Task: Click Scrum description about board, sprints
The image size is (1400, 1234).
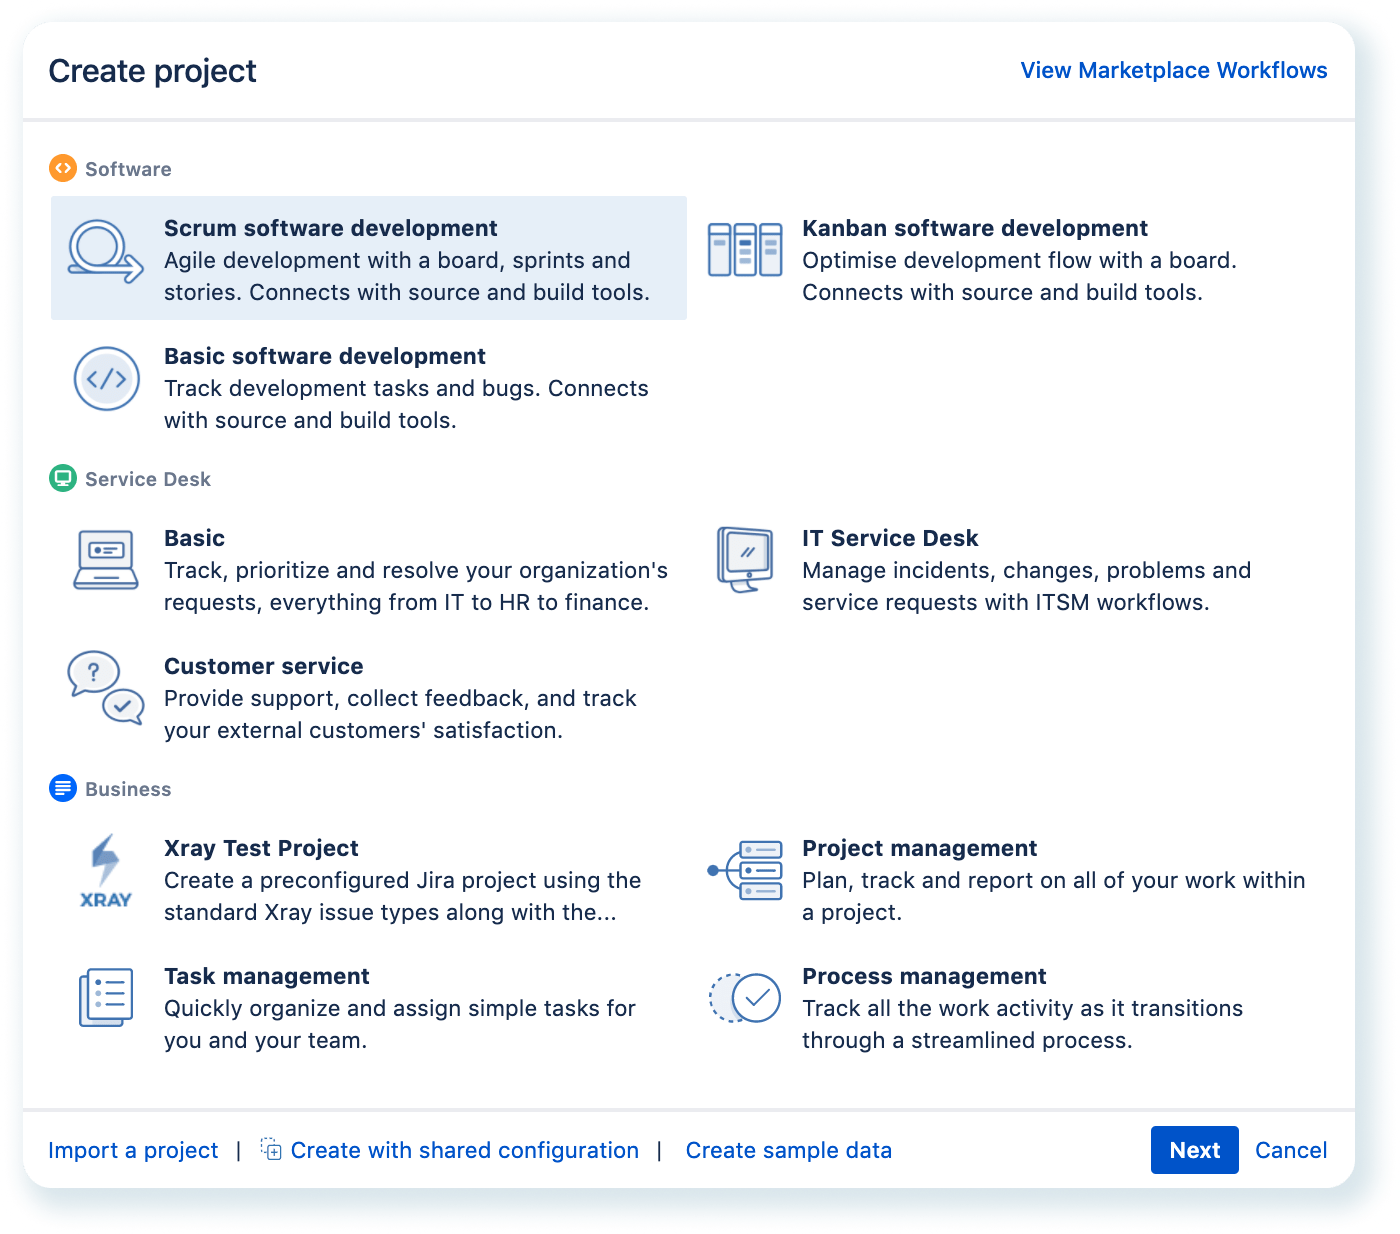Action: pos(407,276)
